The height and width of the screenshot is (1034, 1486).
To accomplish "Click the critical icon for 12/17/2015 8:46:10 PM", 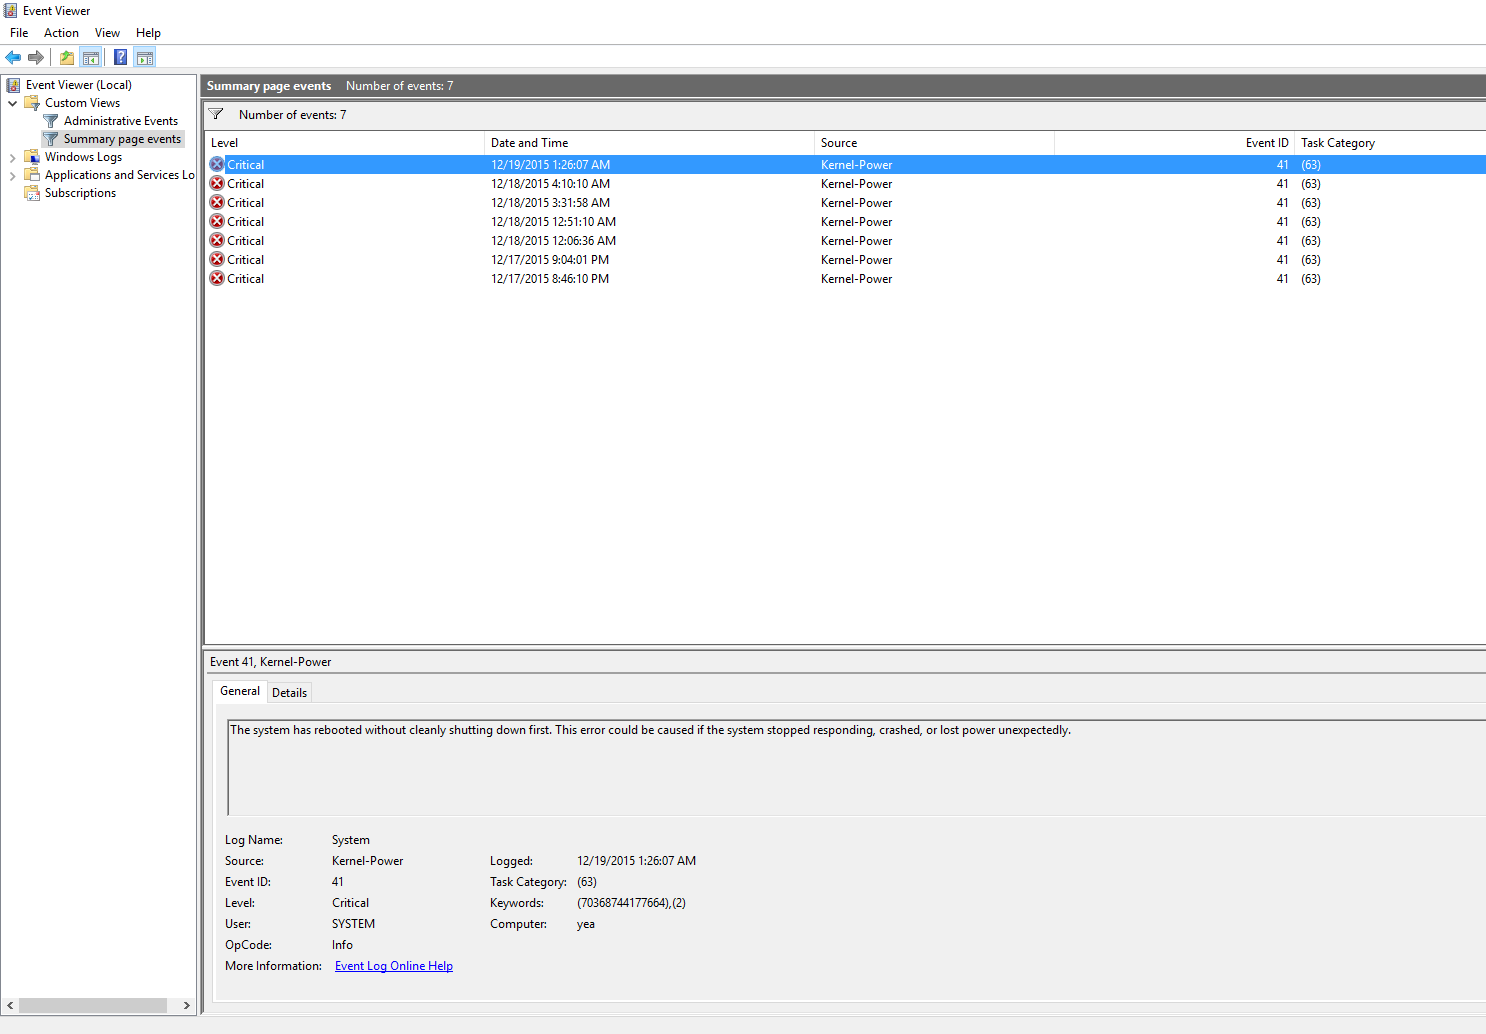I will click(217, 278).
